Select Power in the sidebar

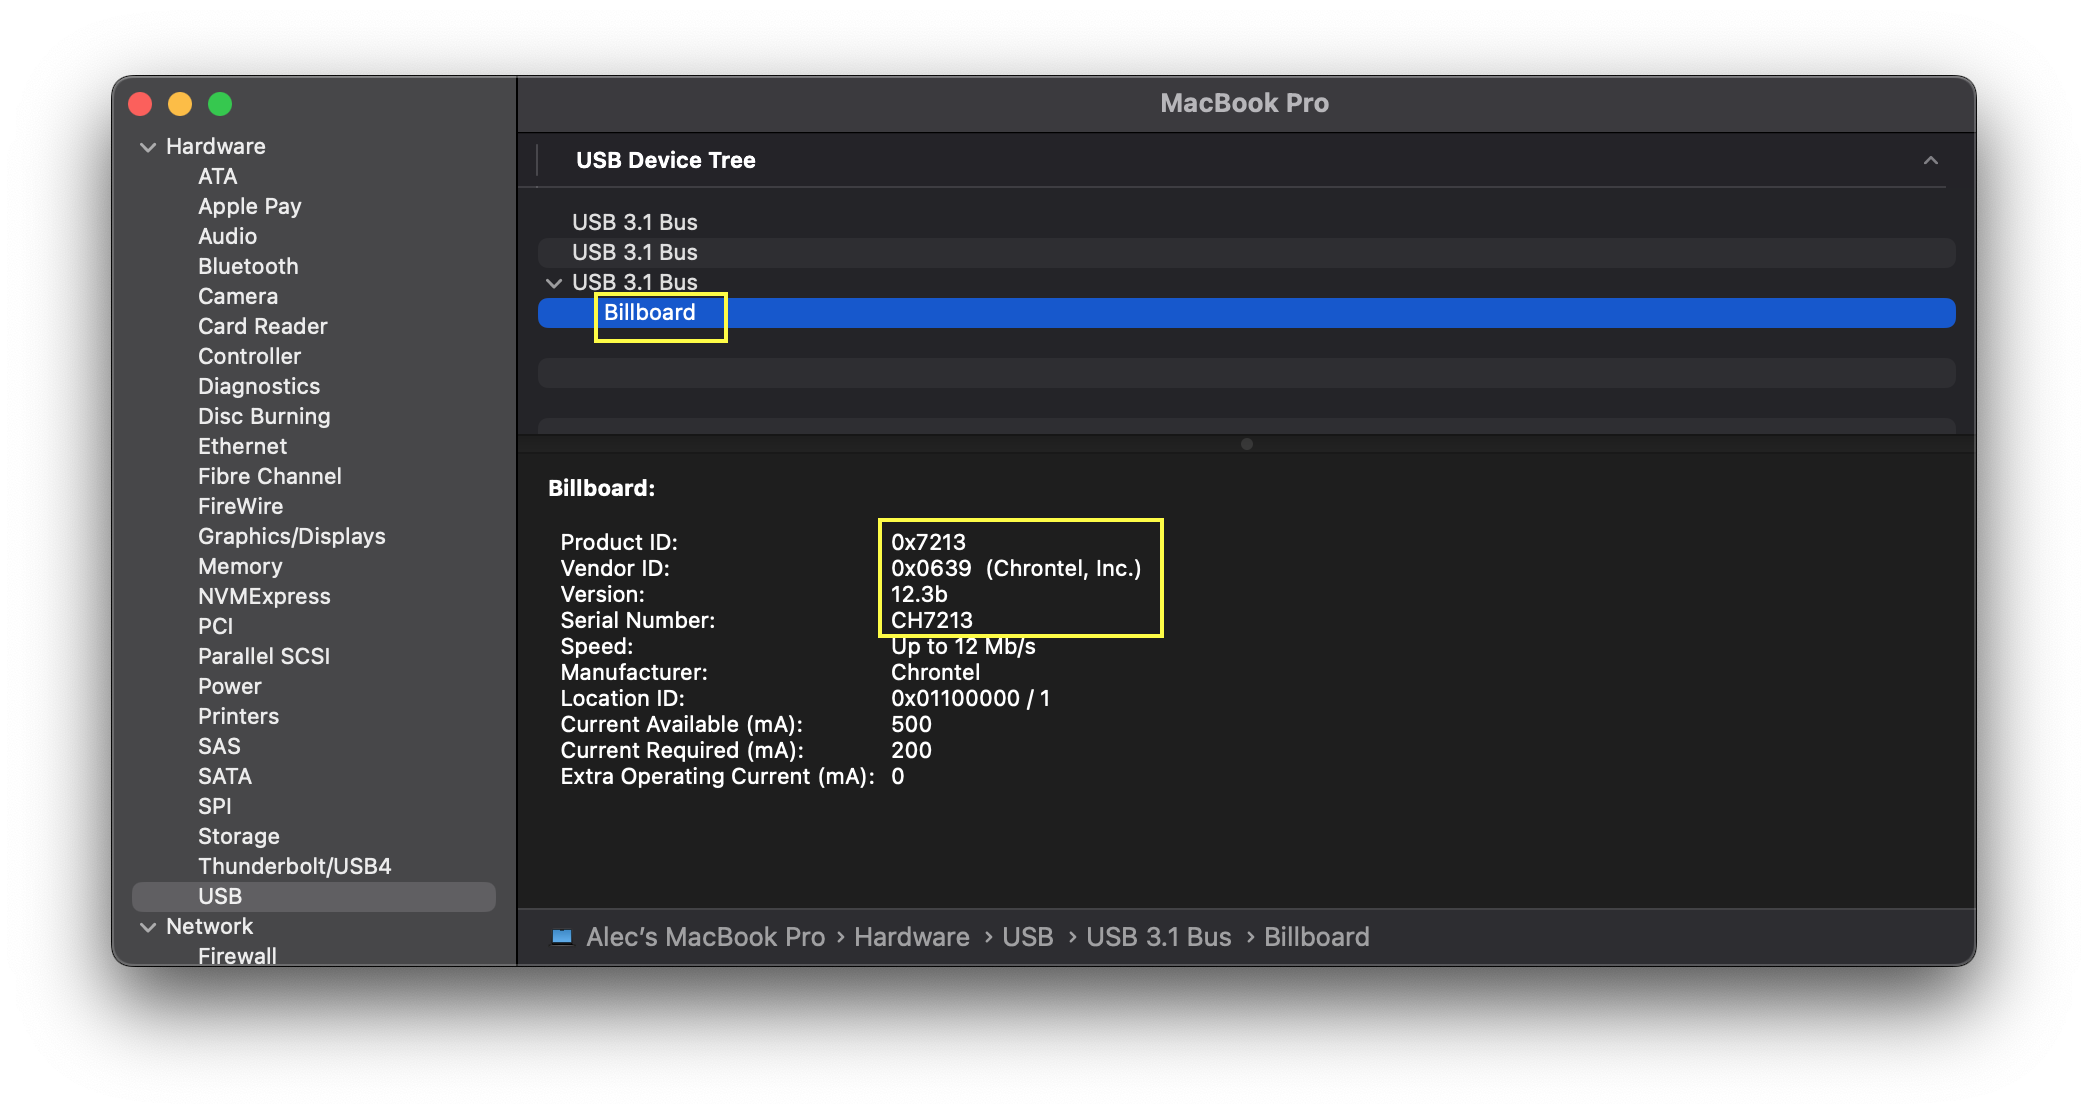pyautogui.click(x=230, y=687)
